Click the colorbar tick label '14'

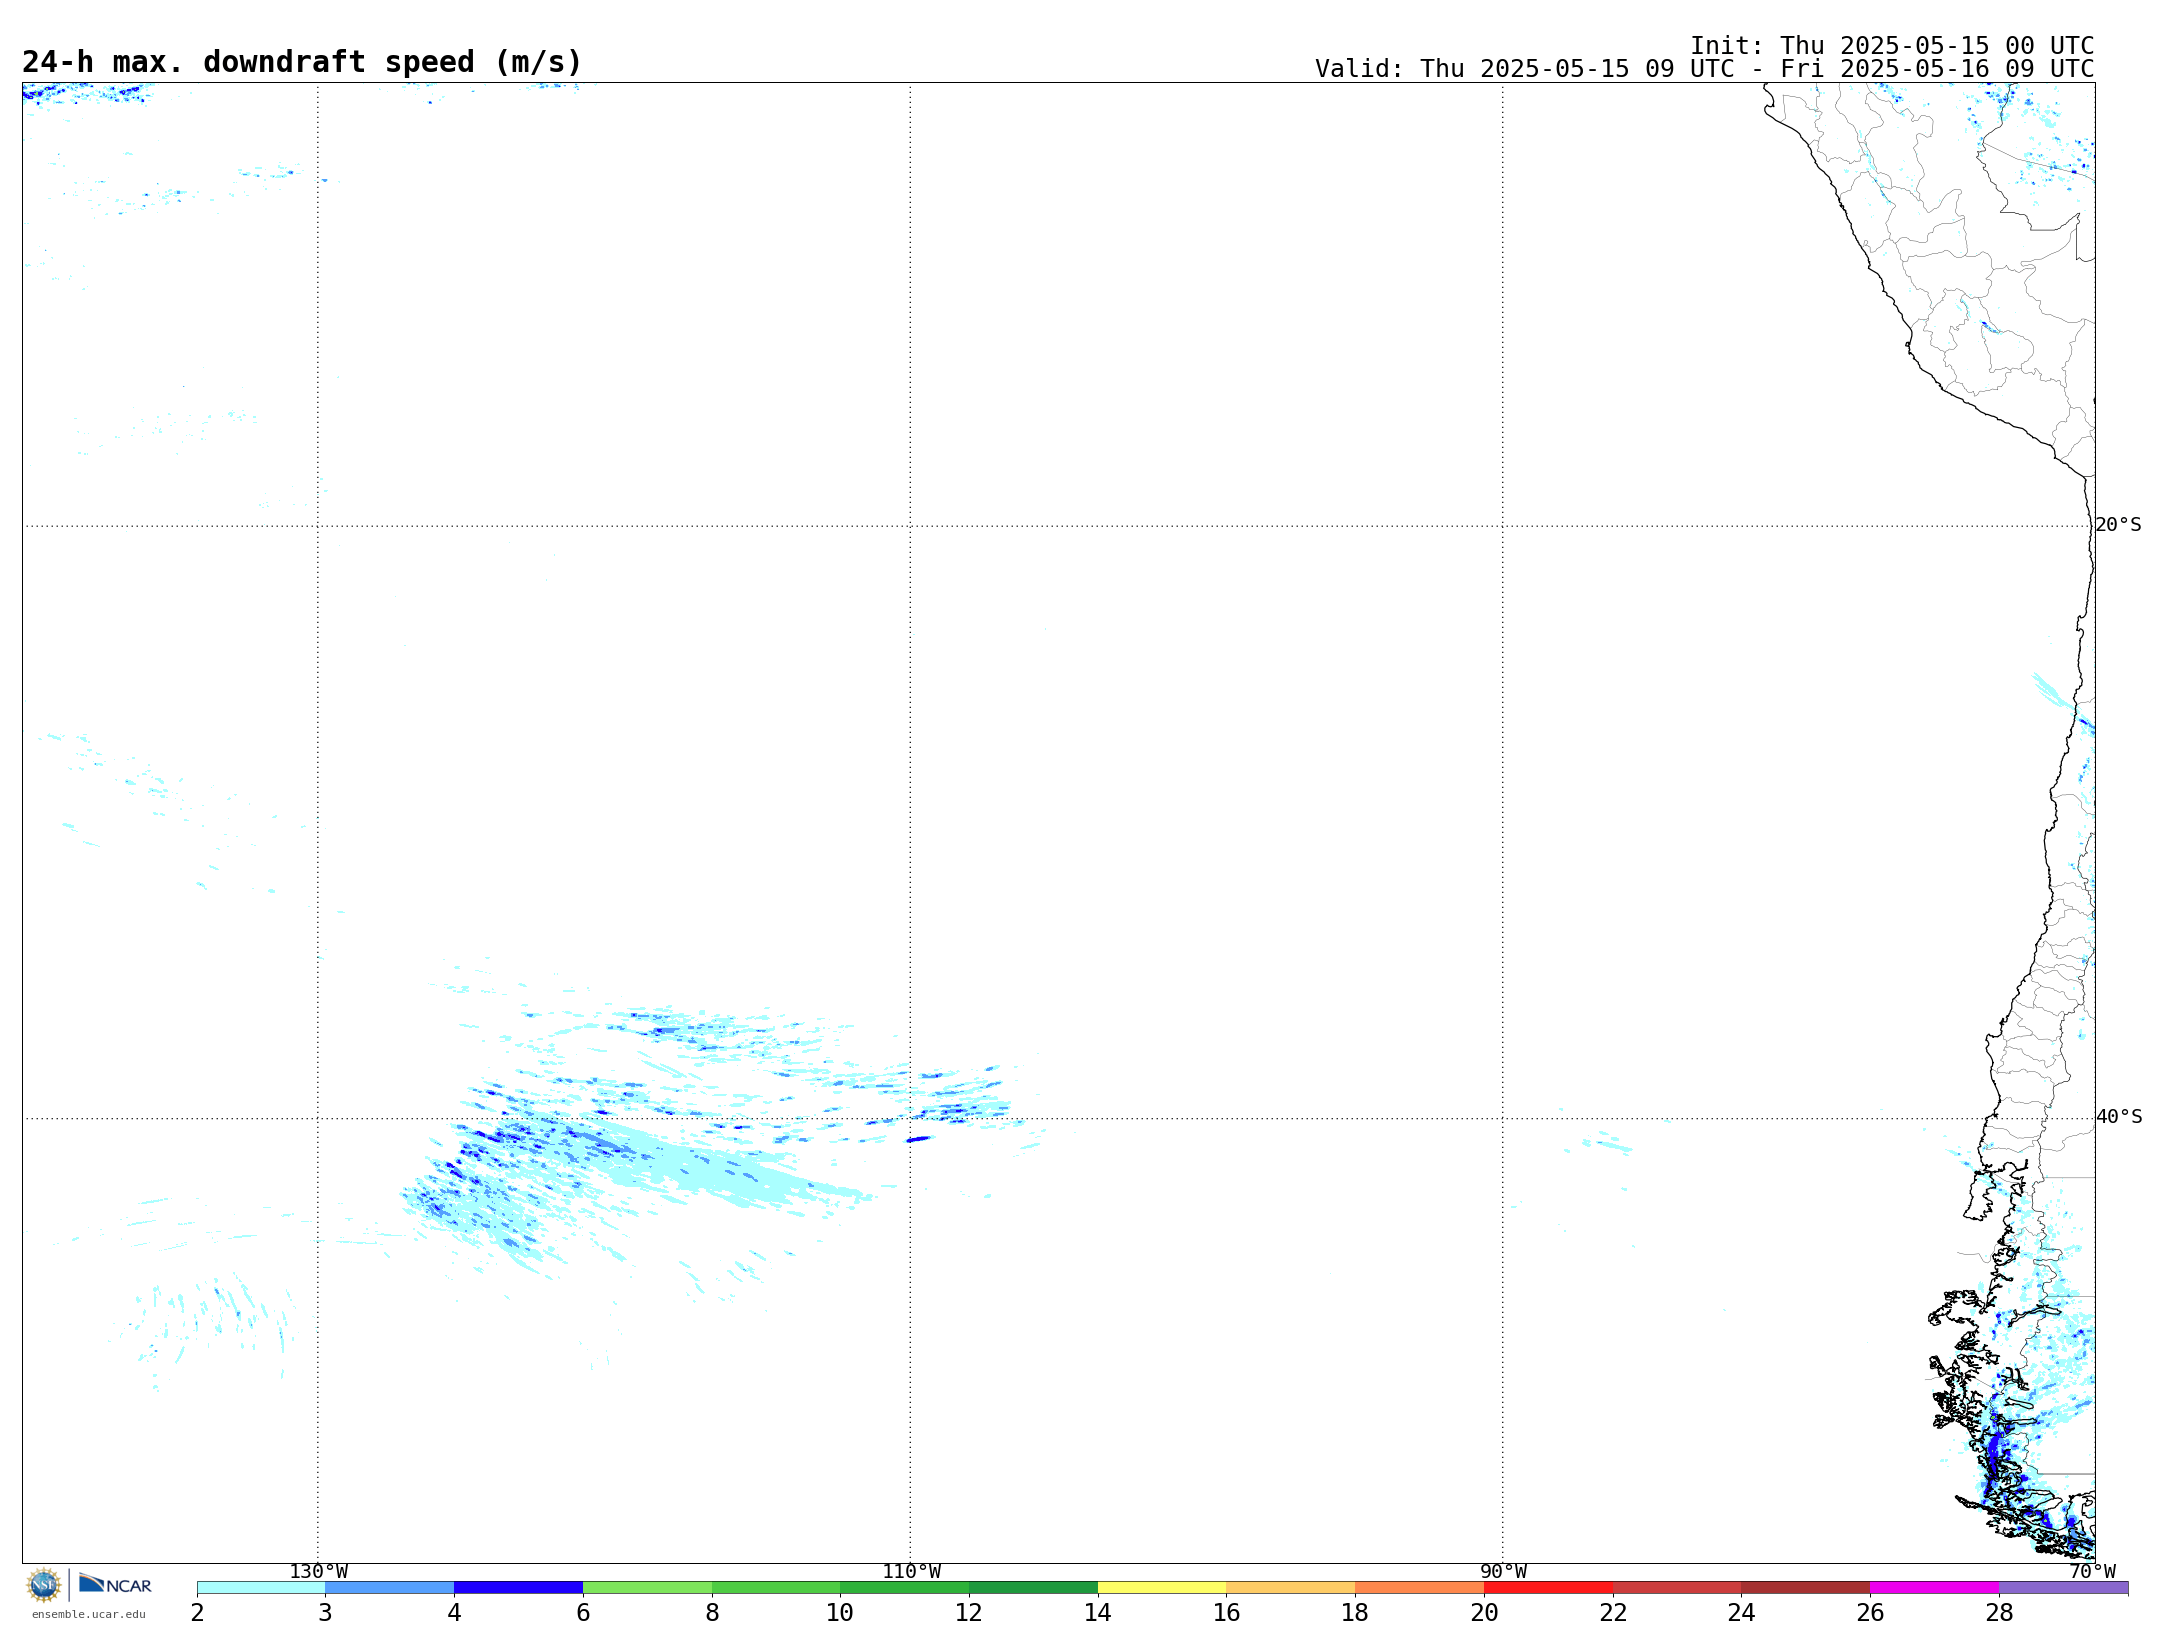[x=1098, y=1613]
